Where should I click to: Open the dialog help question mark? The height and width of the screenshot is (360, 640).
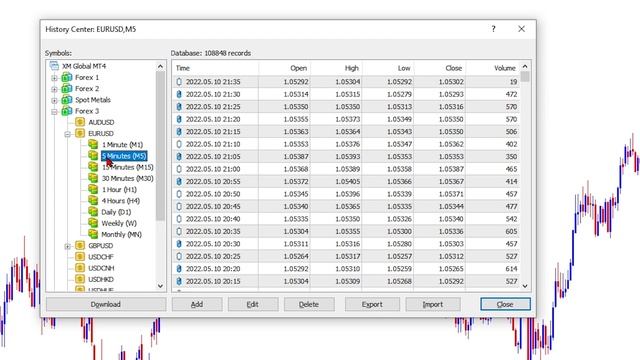tap(493, 29)
